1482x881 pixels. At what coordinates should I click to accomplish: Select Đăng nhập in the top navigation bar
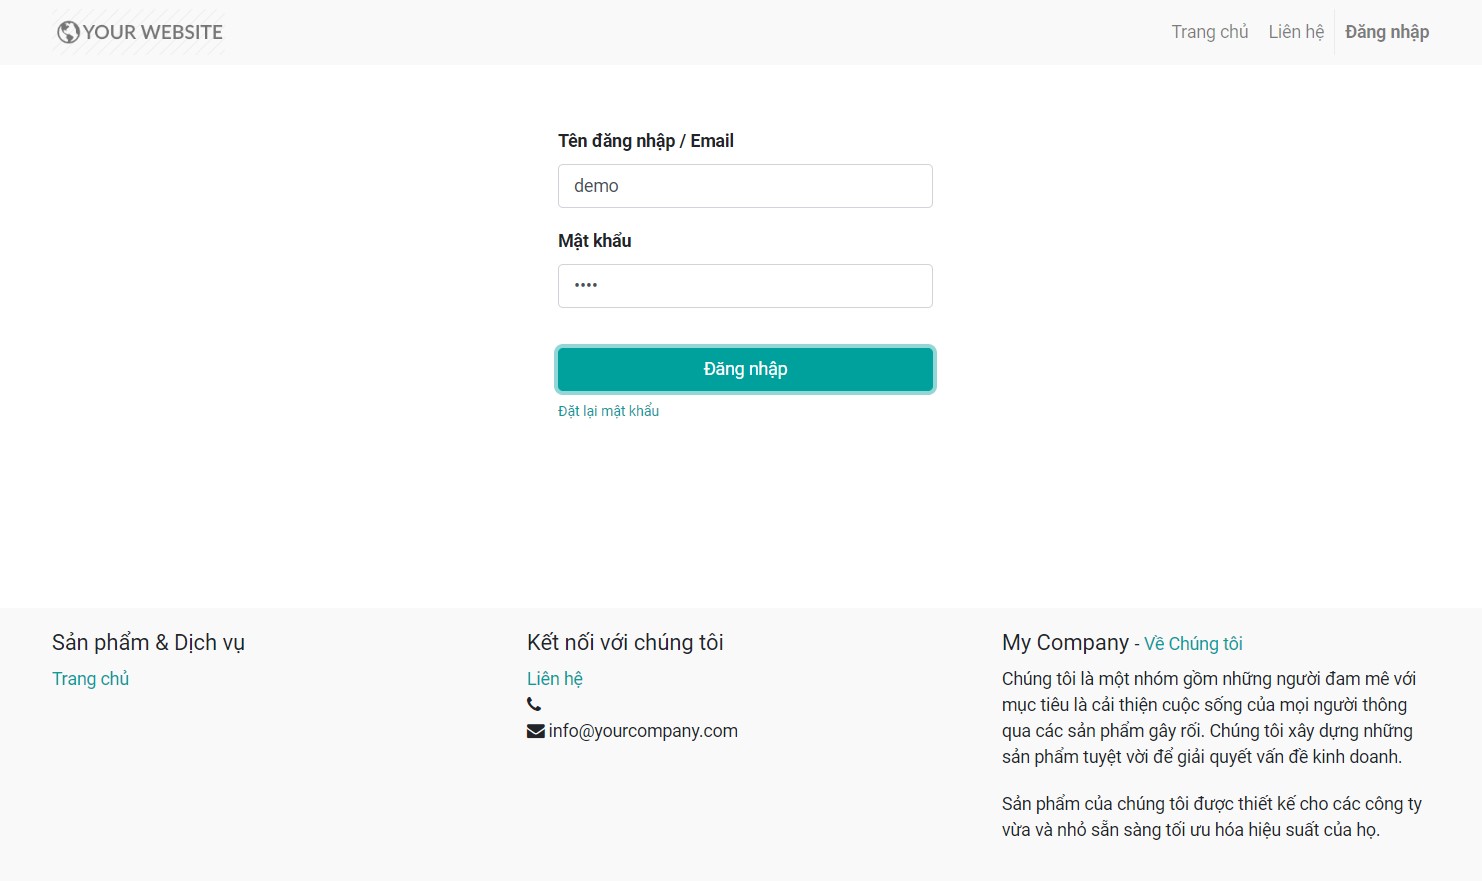(1387, 32)
